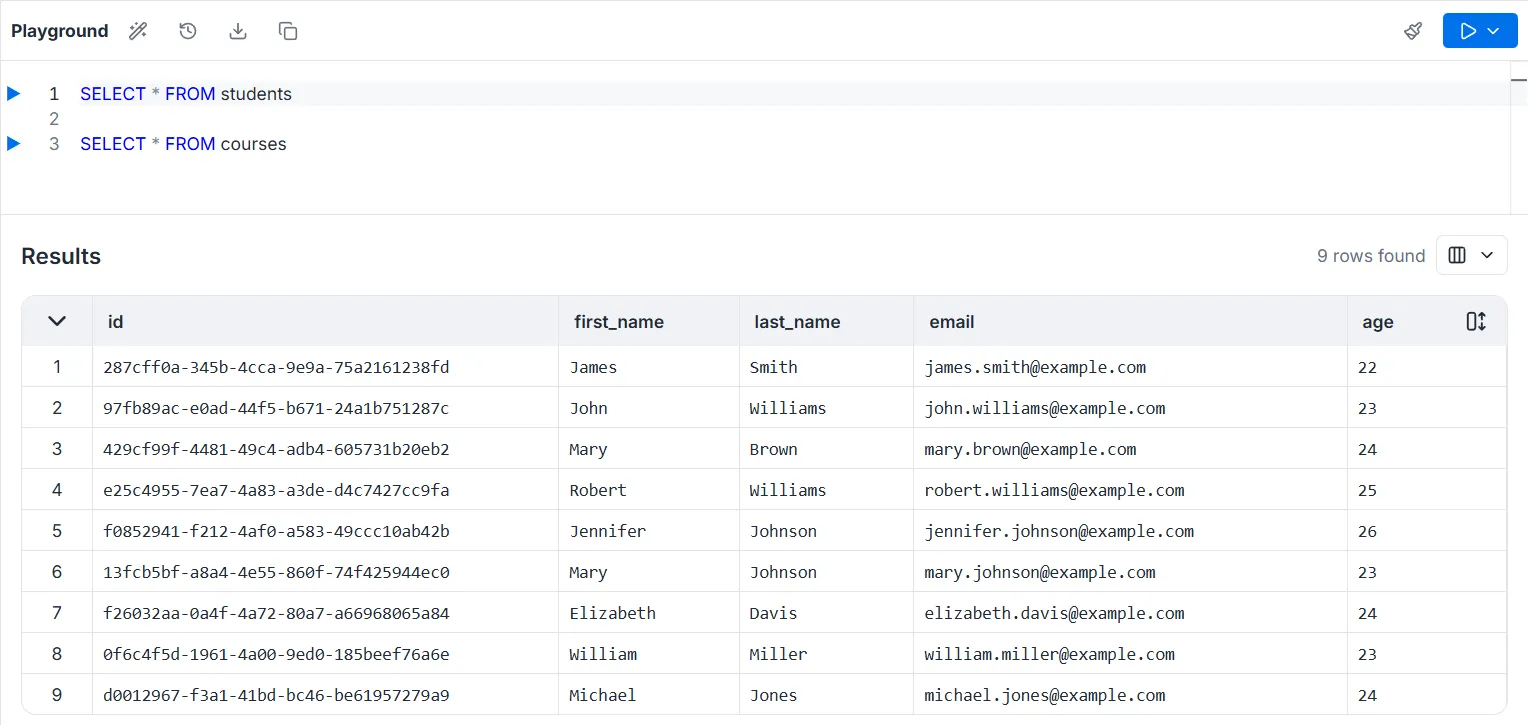Click the id column header
The image size is (1528, 725).
click(116, 322)
